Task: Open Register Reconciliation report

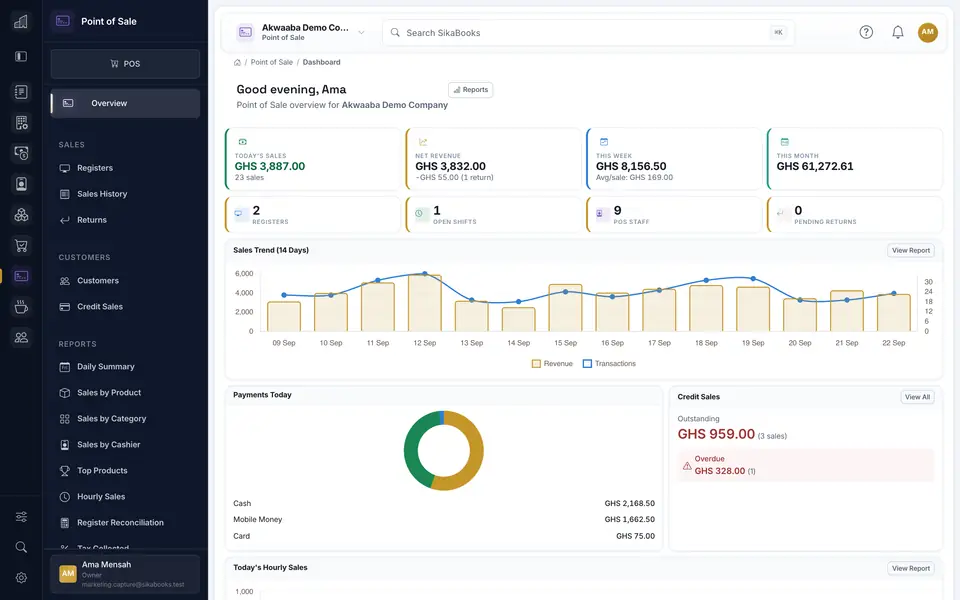Action: pos(125,523)
